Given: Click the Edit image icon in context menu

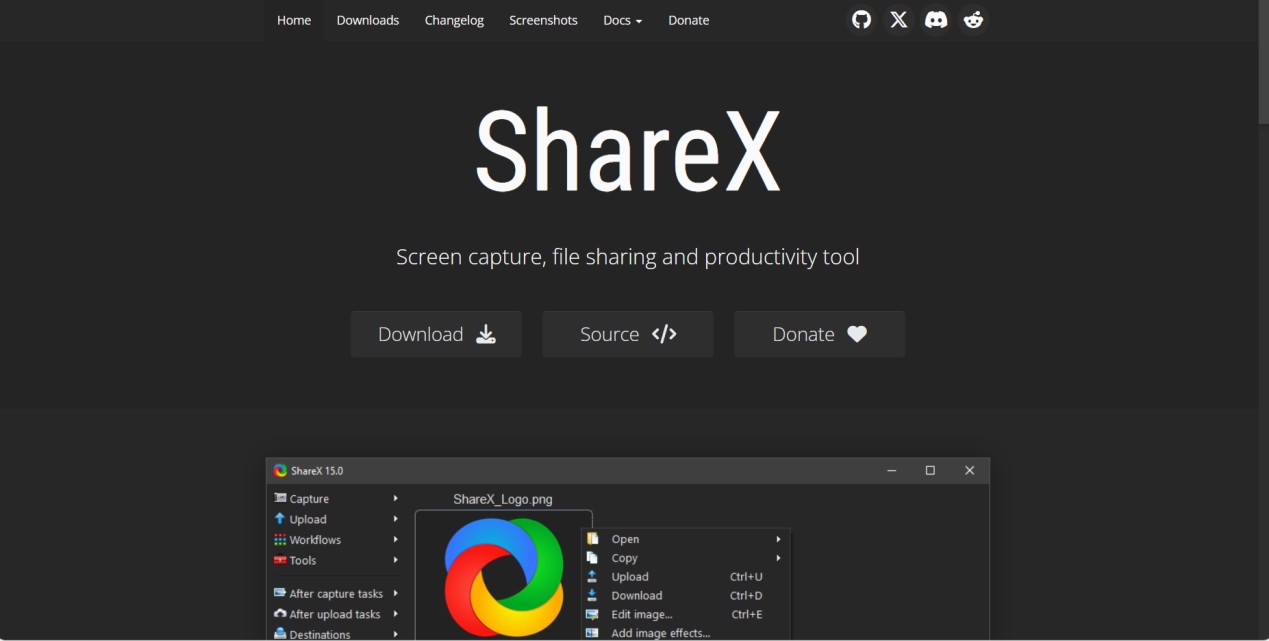Looking at the screenshot, I should coord(592,614).
